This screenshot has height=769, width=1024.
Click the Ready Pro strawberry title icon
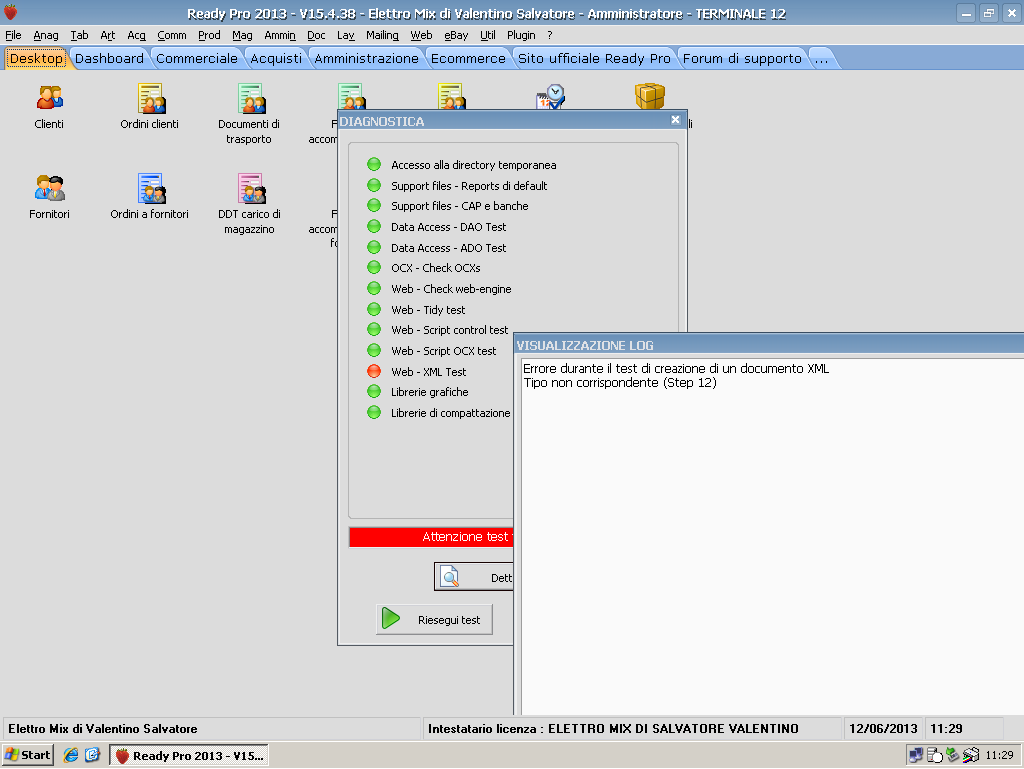pos(10,12)
